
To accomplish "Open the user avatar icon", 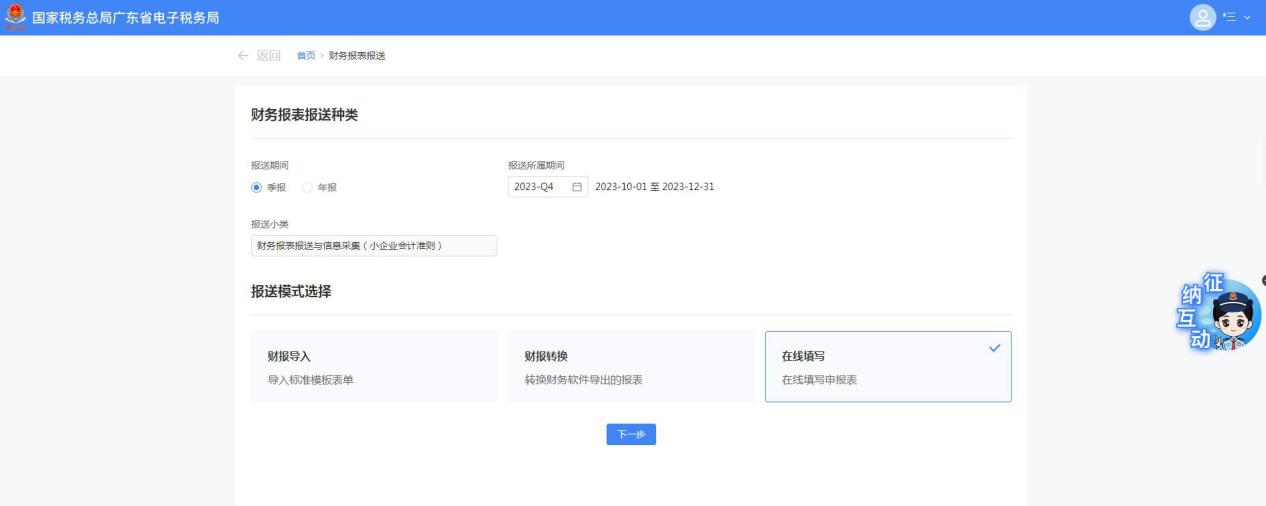I will (1202, 17).
